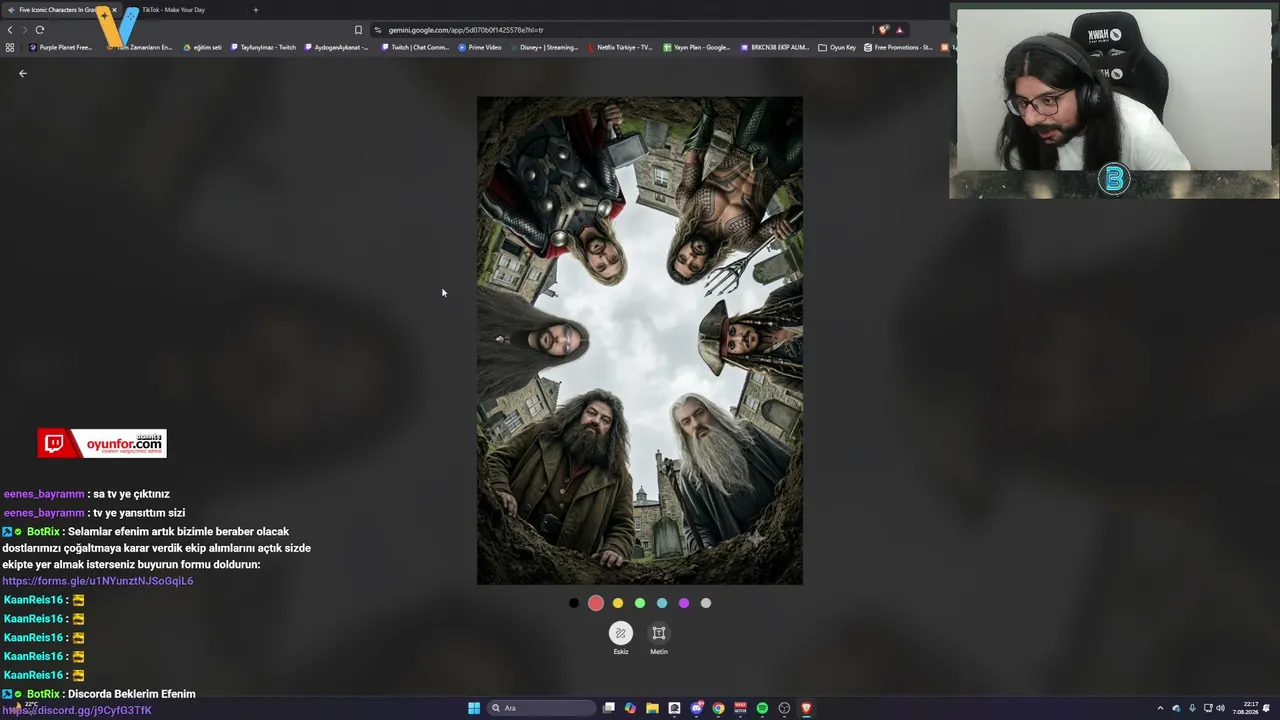Open Google Chrome from the taskbar
The height and width of the screenshot is (720, 1280).
tap(718, 708)
